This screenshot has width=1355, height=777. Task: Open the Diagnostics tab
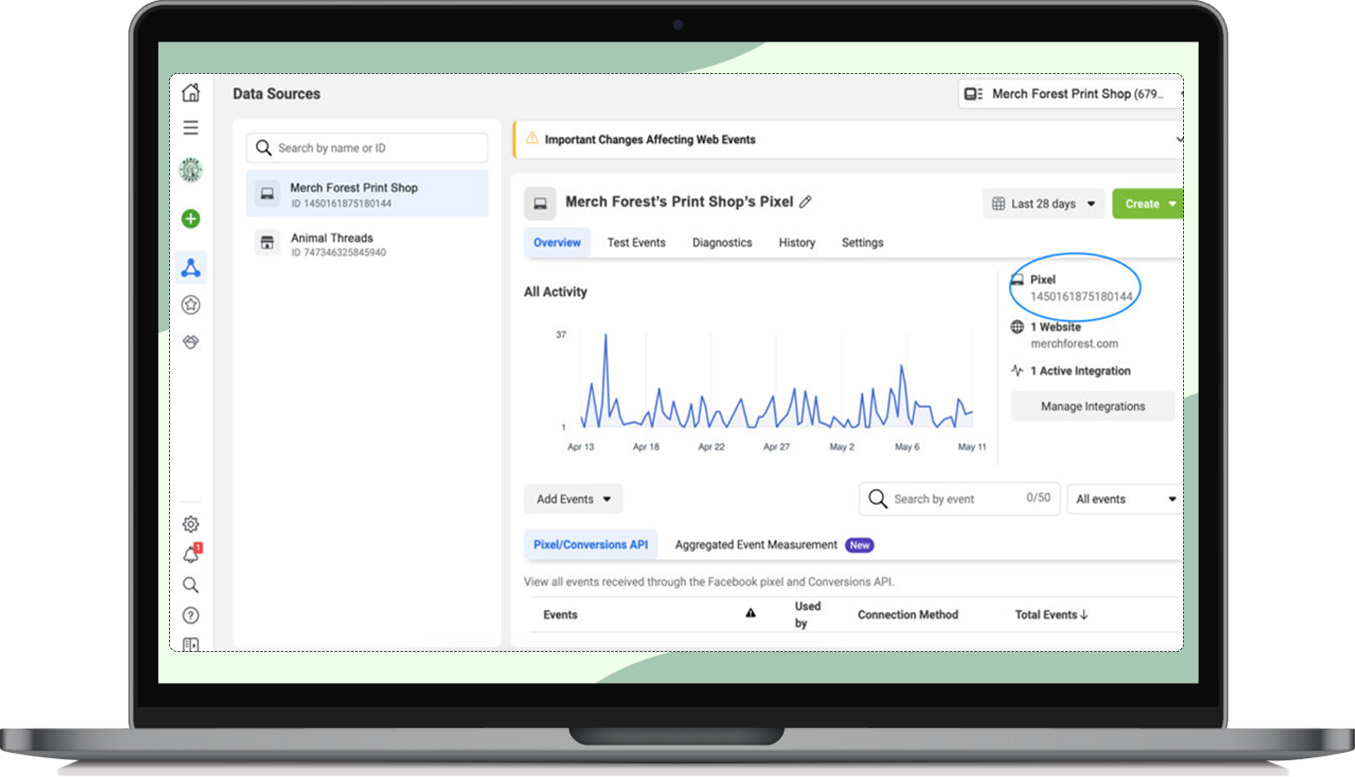pyautogui.click(x=722, y=243)
